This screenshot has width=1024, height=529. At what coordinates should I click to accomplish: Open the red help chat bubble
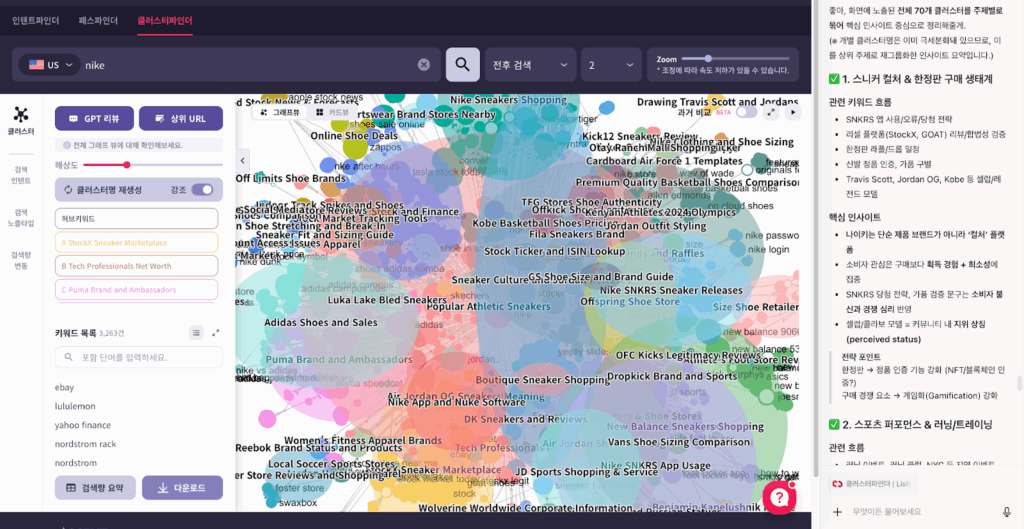click(778, 496)
